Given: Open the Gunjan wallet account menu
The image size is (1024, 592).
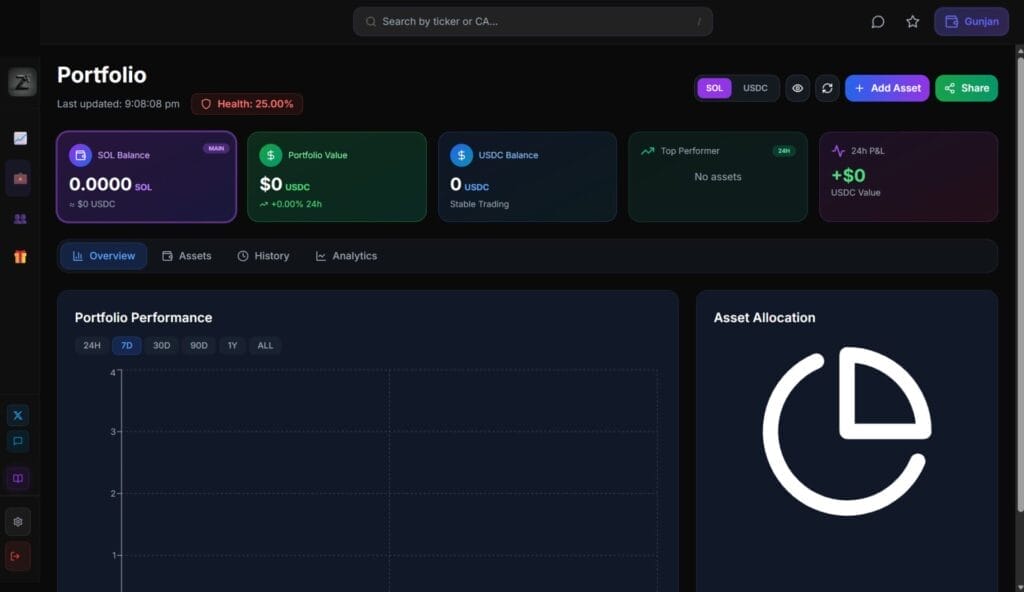Looking at the screenshot, I should coord(971,22).
